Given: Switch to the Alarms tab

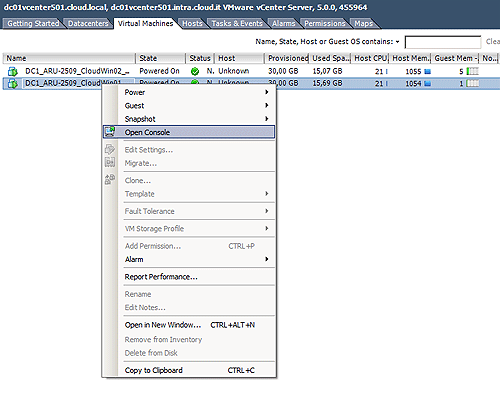Looking at the screenshot, I should tap(284, 23).
